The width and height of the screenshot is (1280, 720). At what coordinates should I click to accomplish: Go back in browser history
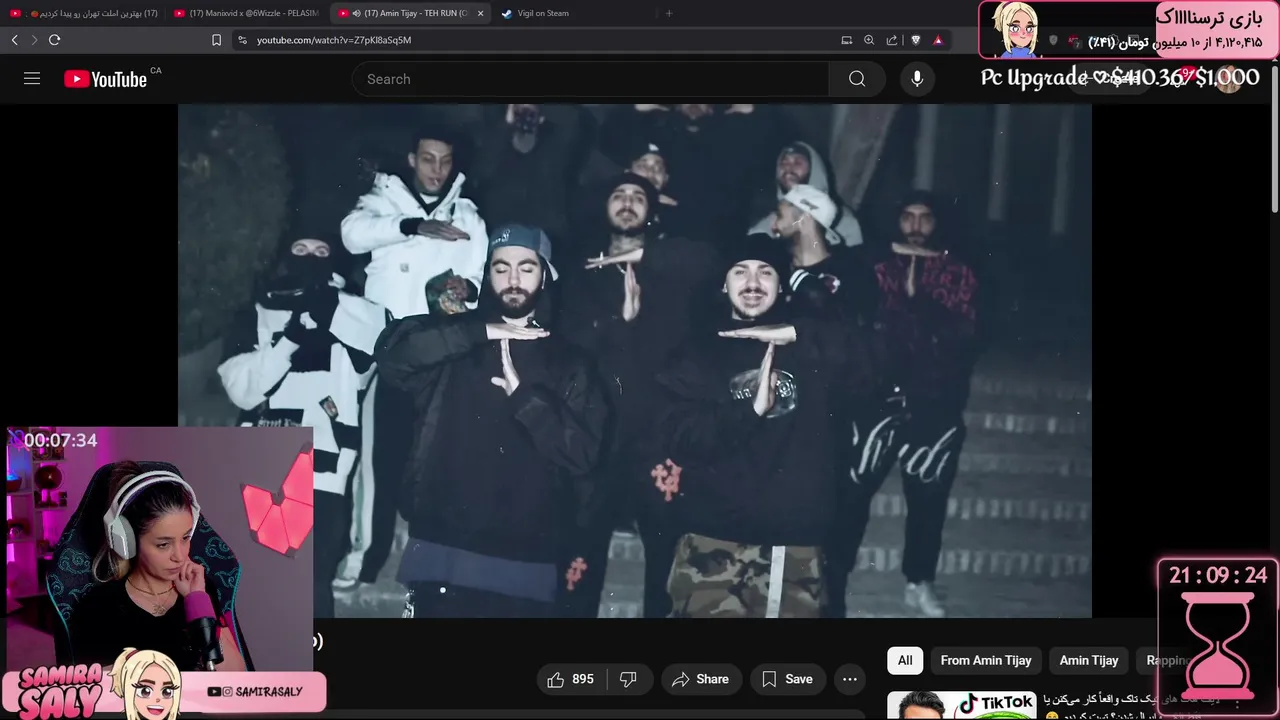[14, 40]
